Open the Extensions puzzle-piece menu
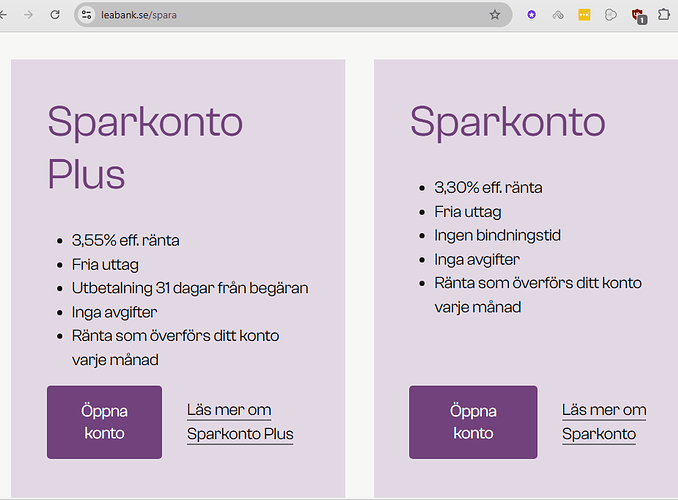The height and width of the screenshot is (500, 678). [663, 15]
